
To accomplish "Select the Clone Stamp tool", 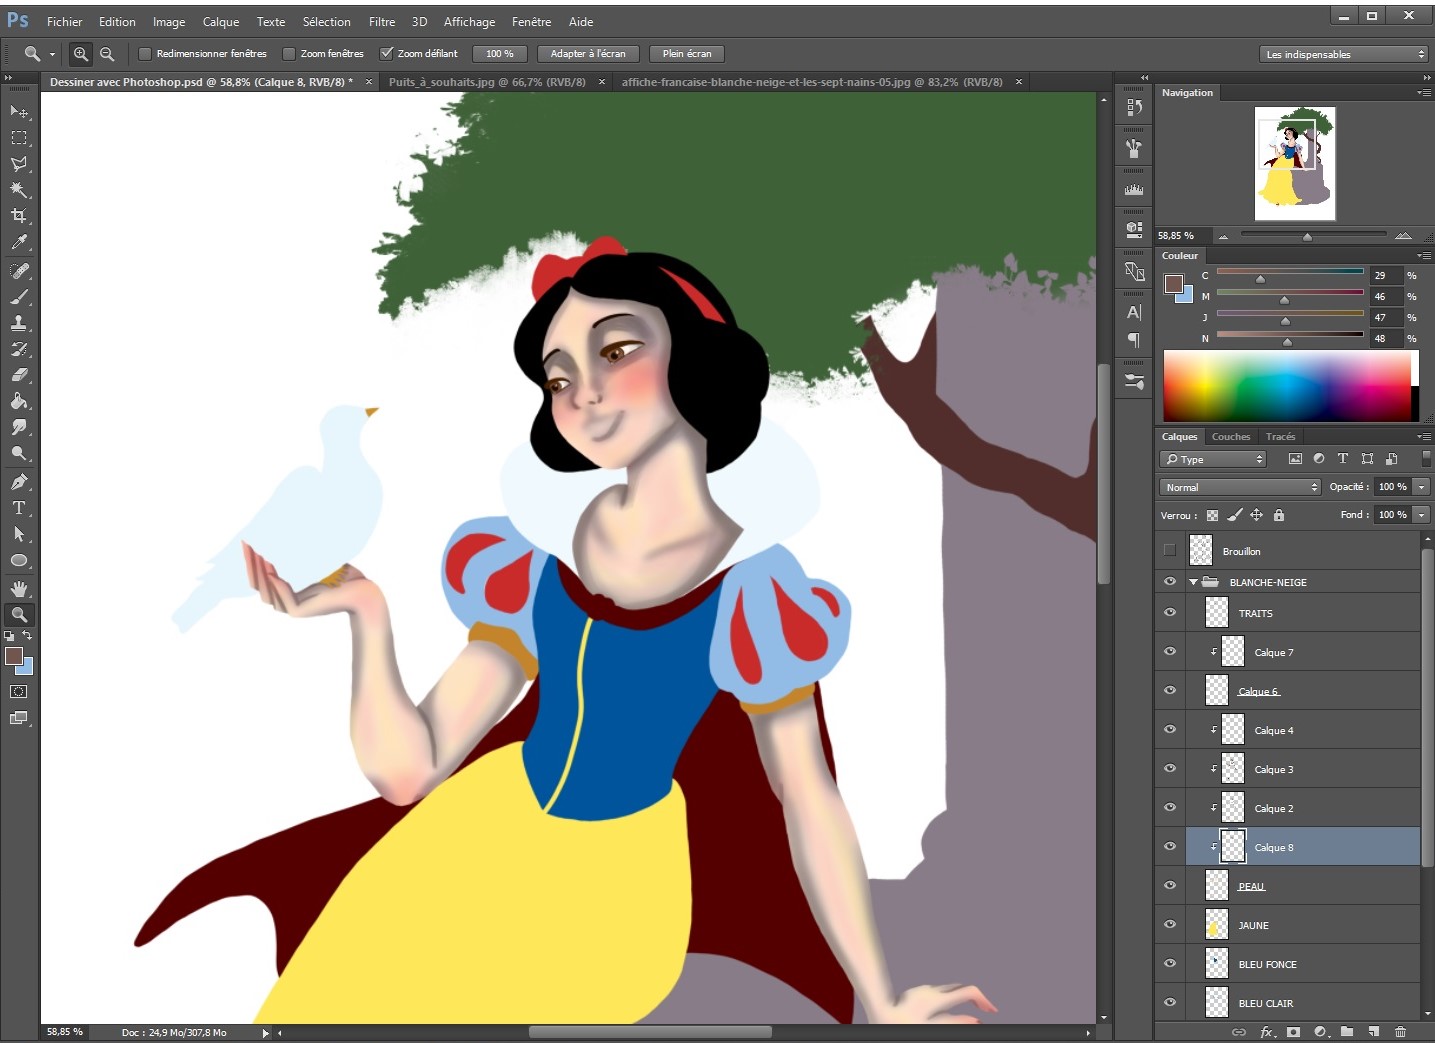I will (x=19, y=323).
